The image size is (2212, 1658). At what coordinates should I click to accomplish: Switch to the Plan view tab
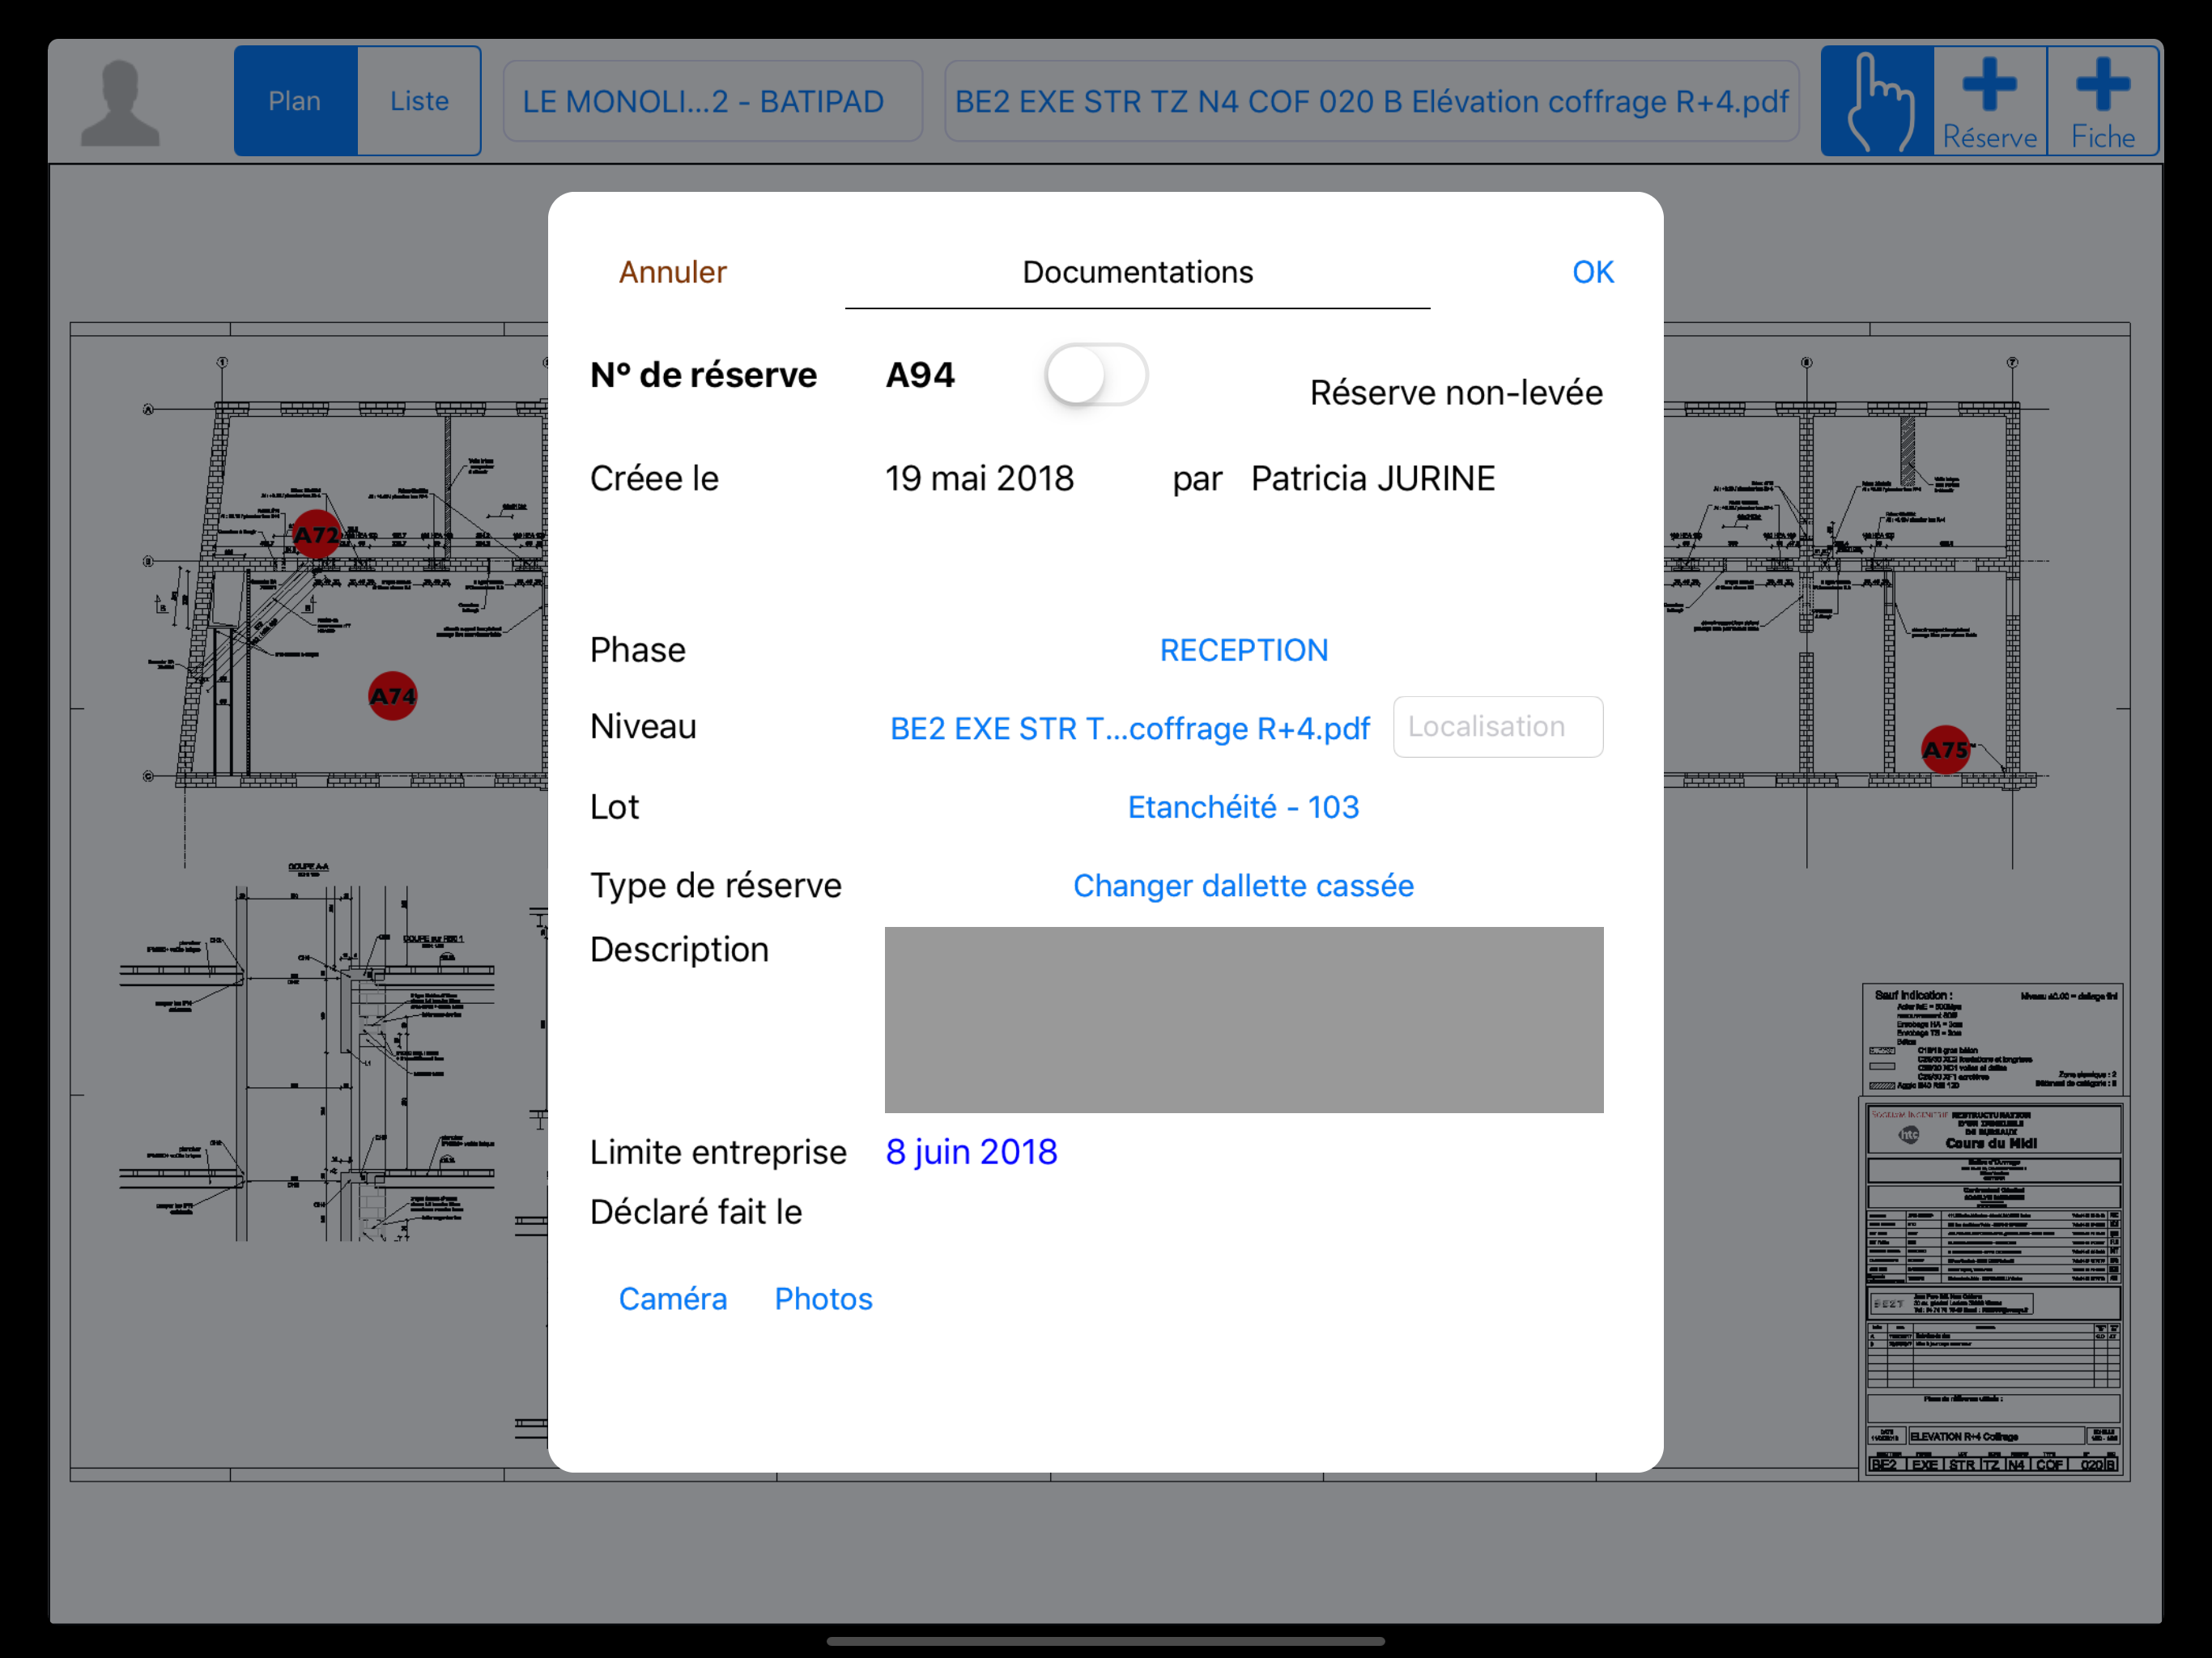click(x=295, y=101)
